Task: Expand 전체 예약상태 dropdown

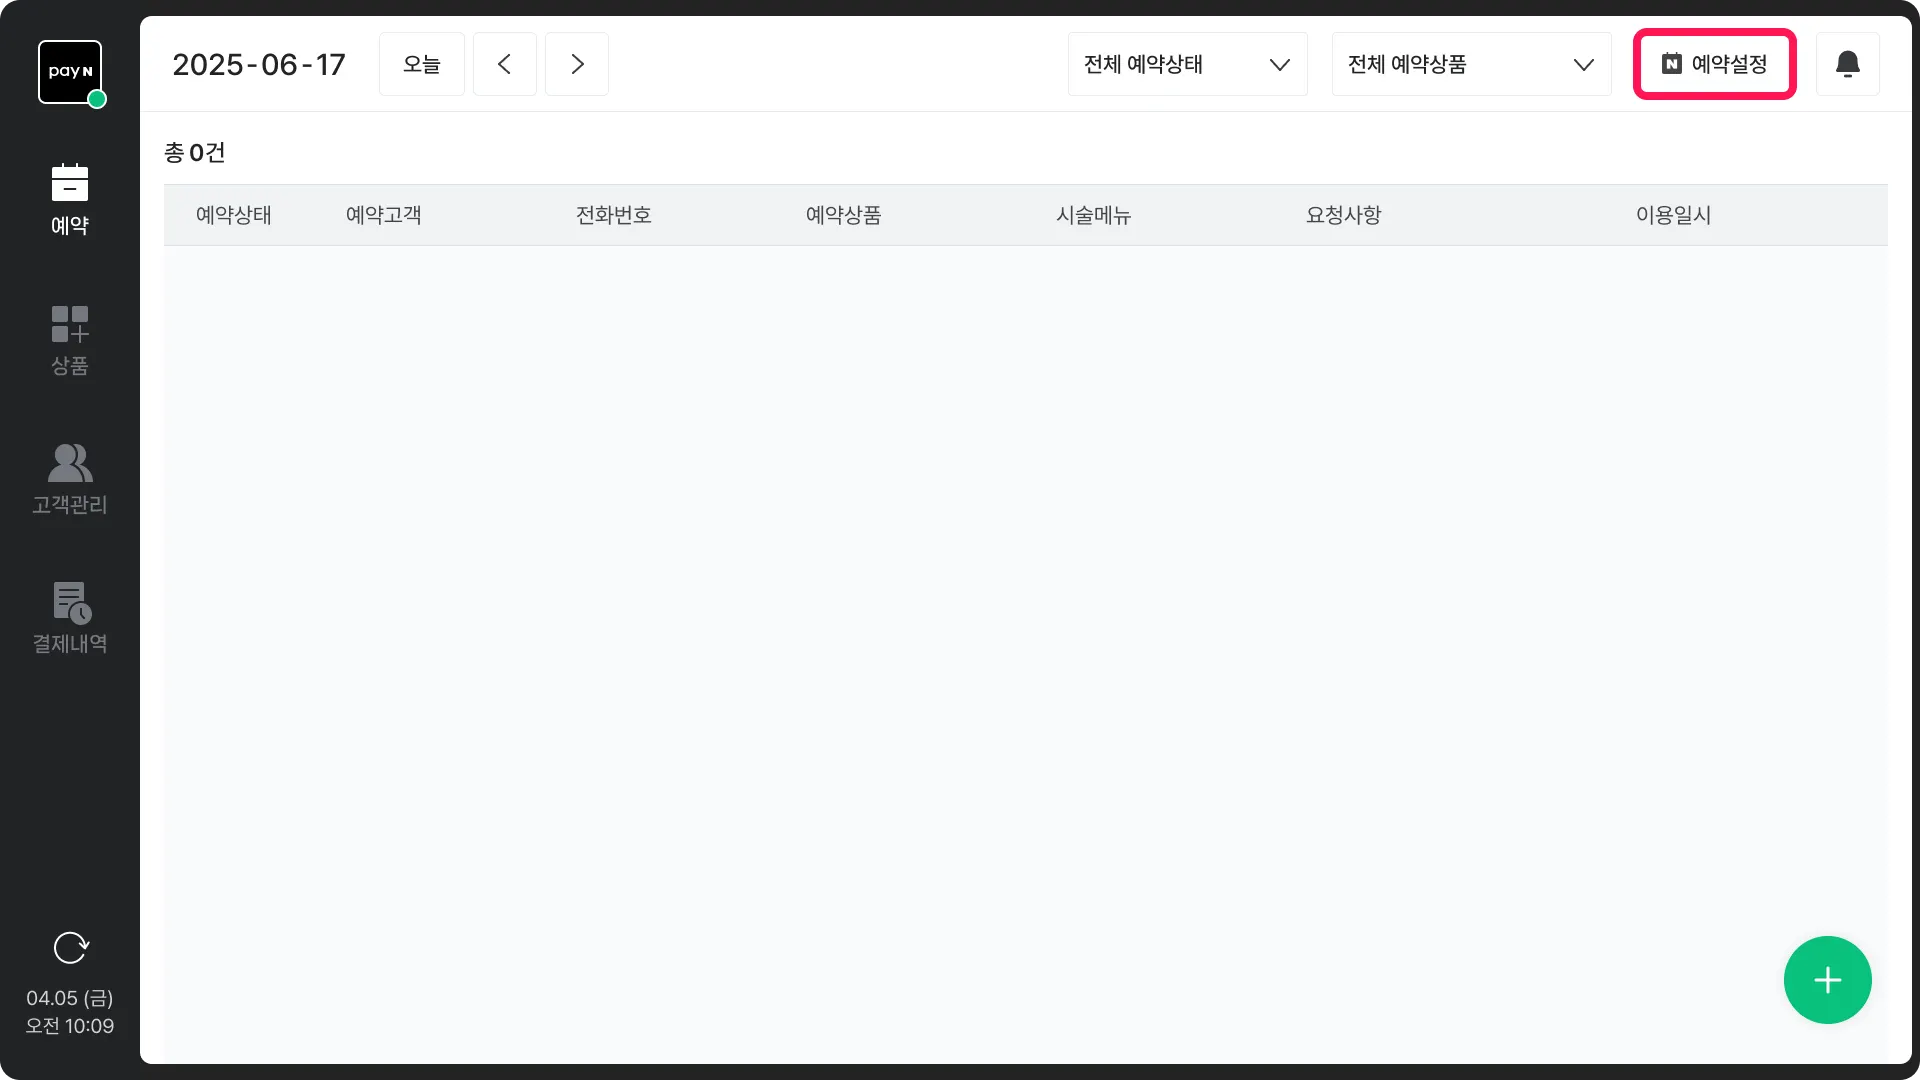Action: [1187, 64]
